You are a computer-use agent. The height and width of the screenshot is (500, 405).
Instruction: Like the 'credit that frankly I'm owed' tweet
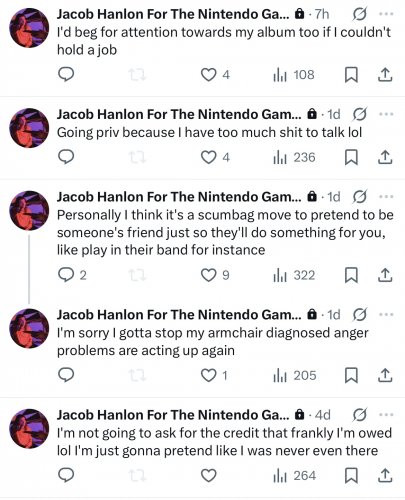point(209,475)
